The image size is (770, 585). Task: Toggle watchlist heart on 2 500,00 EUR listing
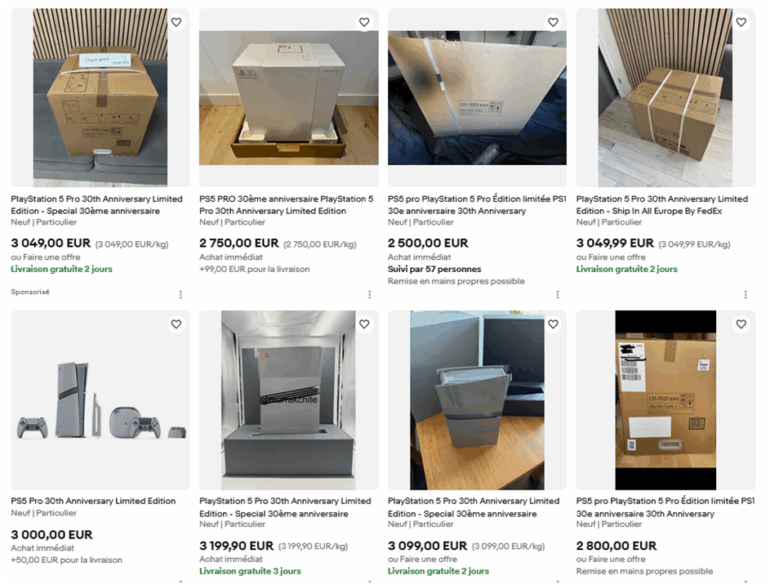(553, 22)
